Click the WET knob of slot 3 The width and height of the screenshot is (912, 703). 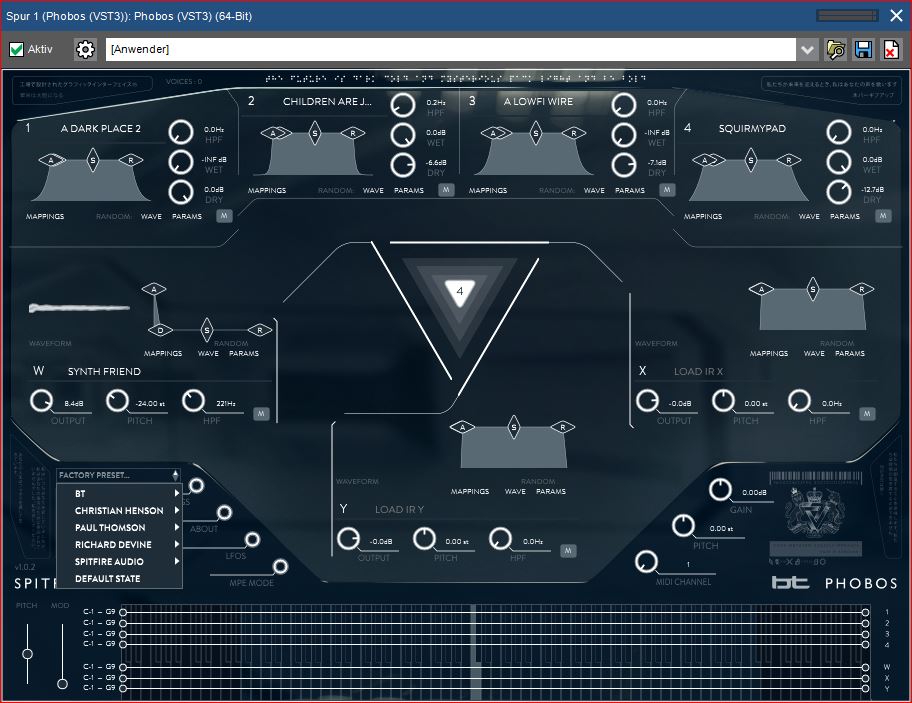[x=624, y=135]
